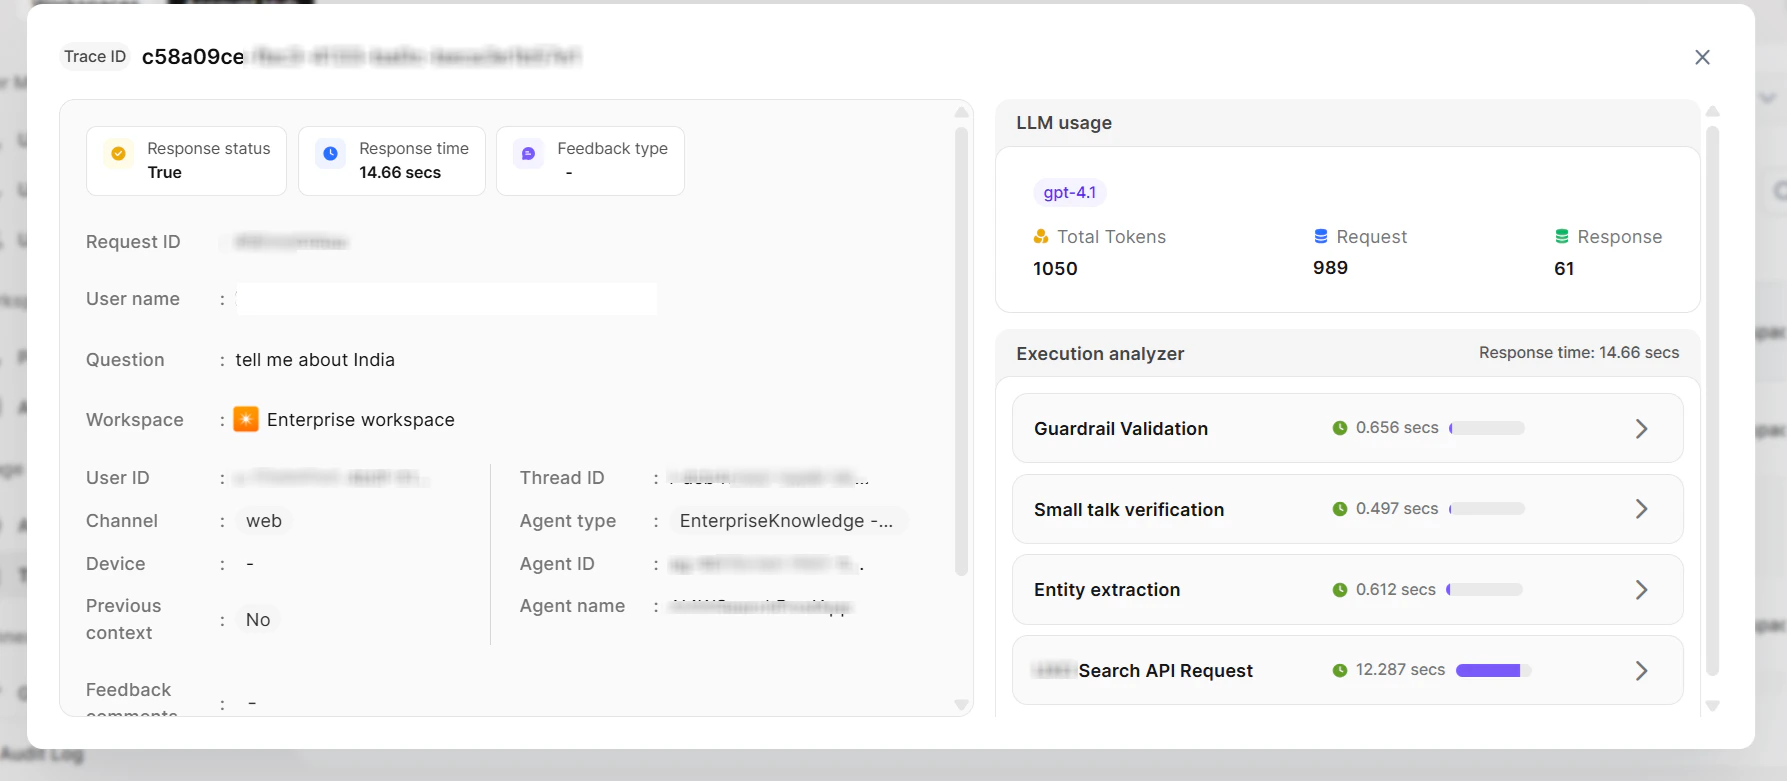The image size is (1787, 781).
Task: Close the trace details dialog
Action: pos(1702,57)
